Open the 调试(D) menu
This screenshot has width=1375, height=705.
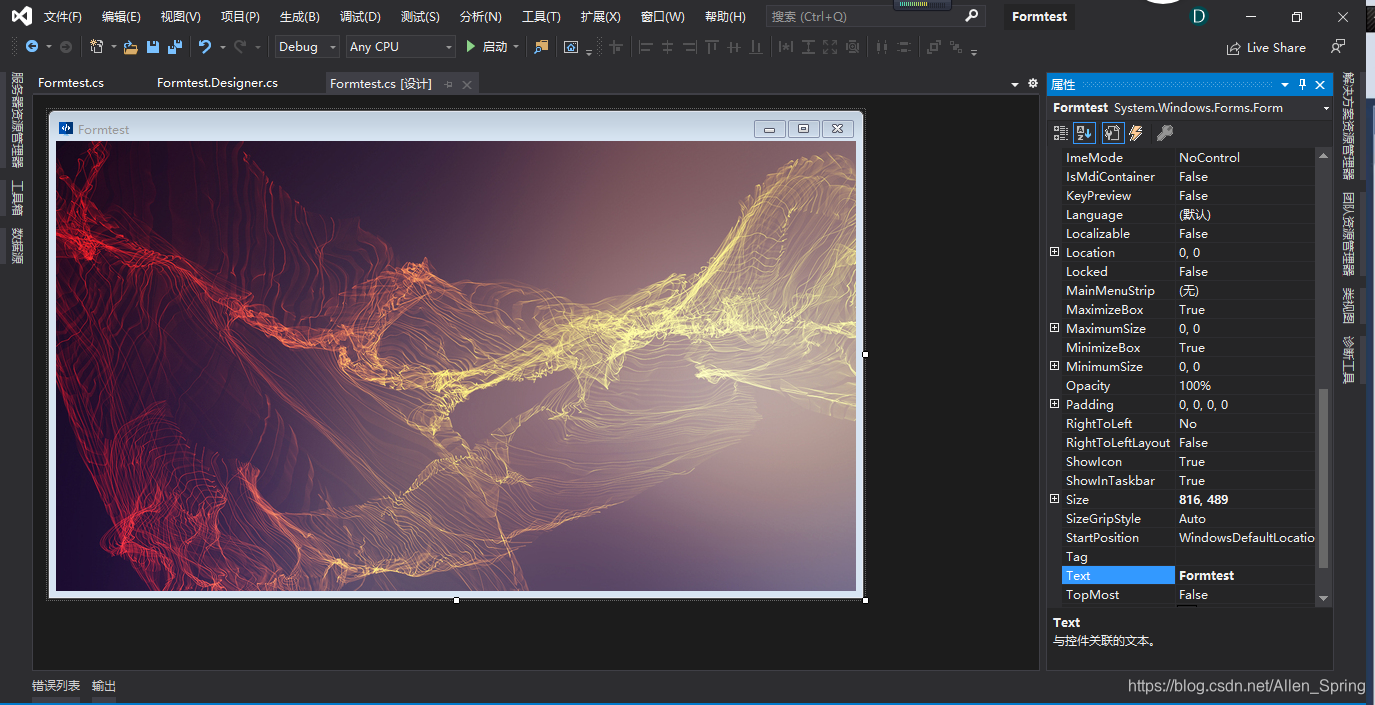[x=360, y=17]
